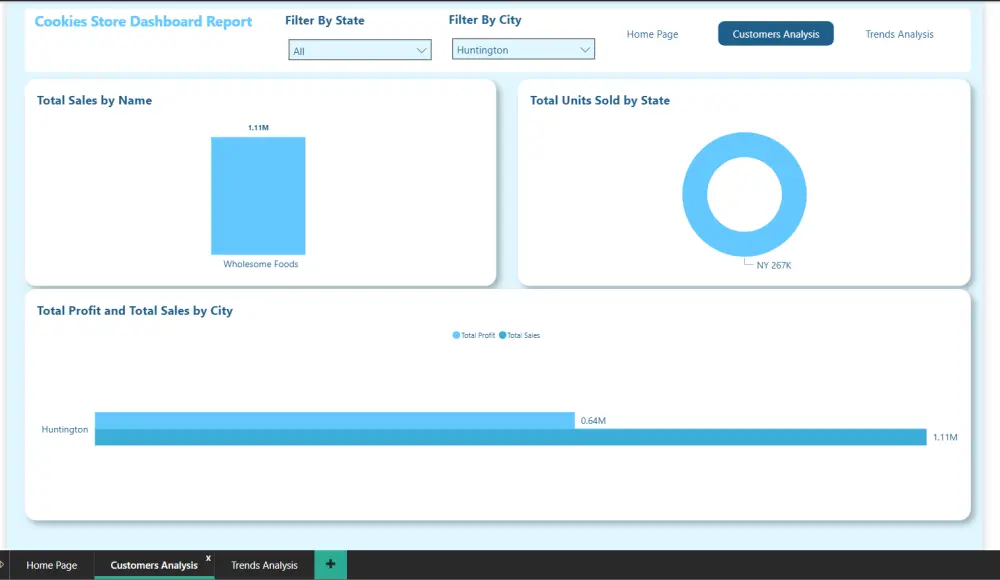
Task: Go to Home Page navigation button
Action: coord(652,34)
